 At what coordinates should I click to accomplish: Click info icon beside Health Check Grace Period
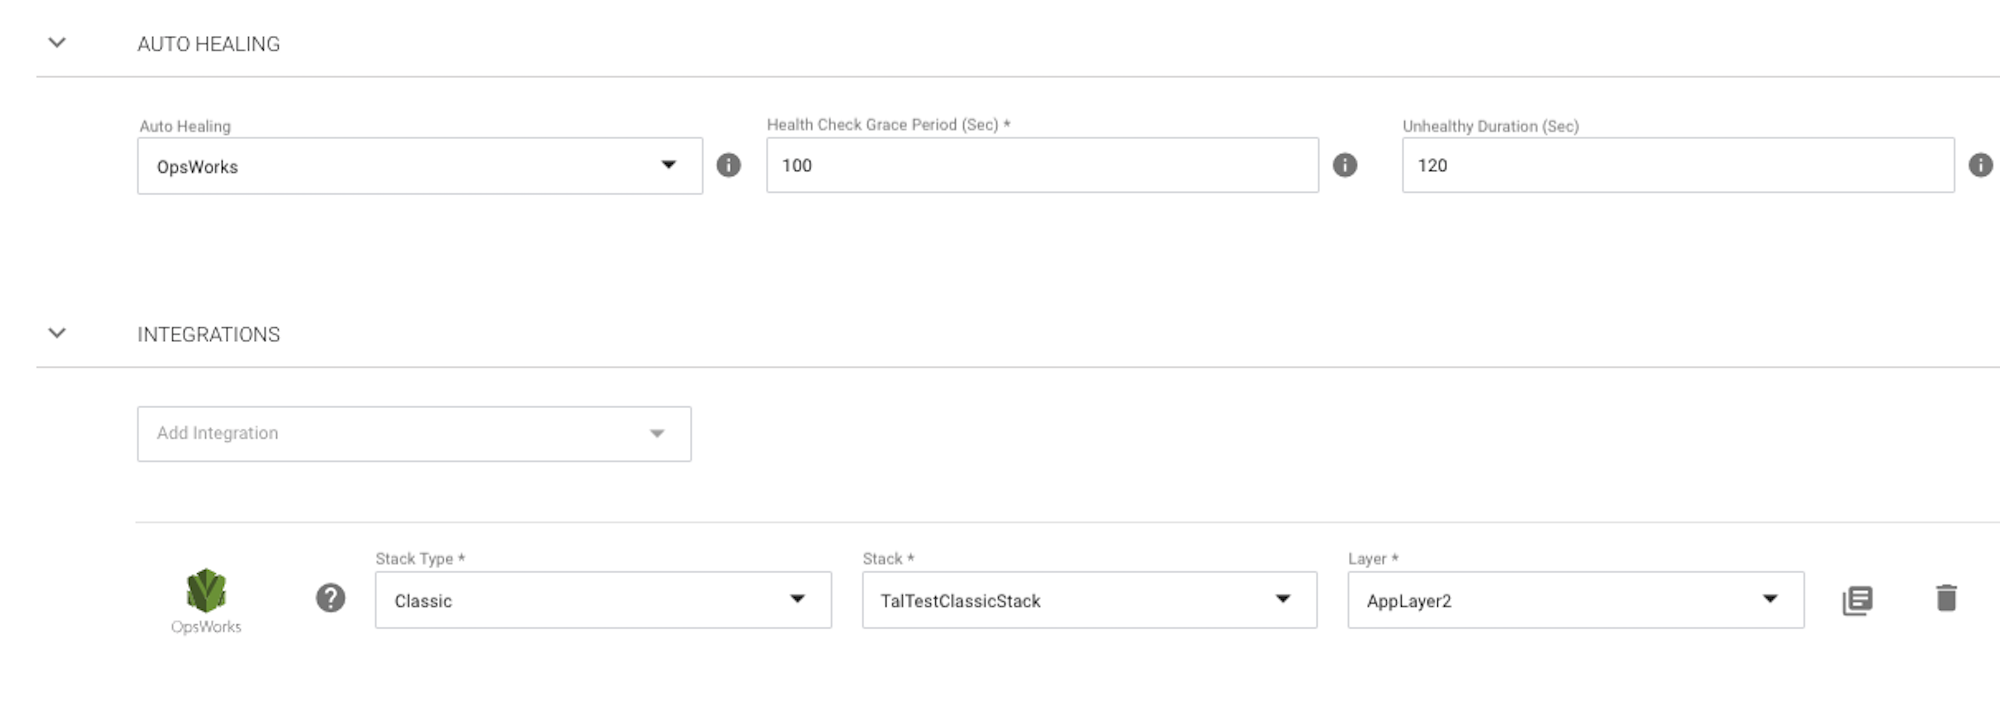pos(1345,165)
